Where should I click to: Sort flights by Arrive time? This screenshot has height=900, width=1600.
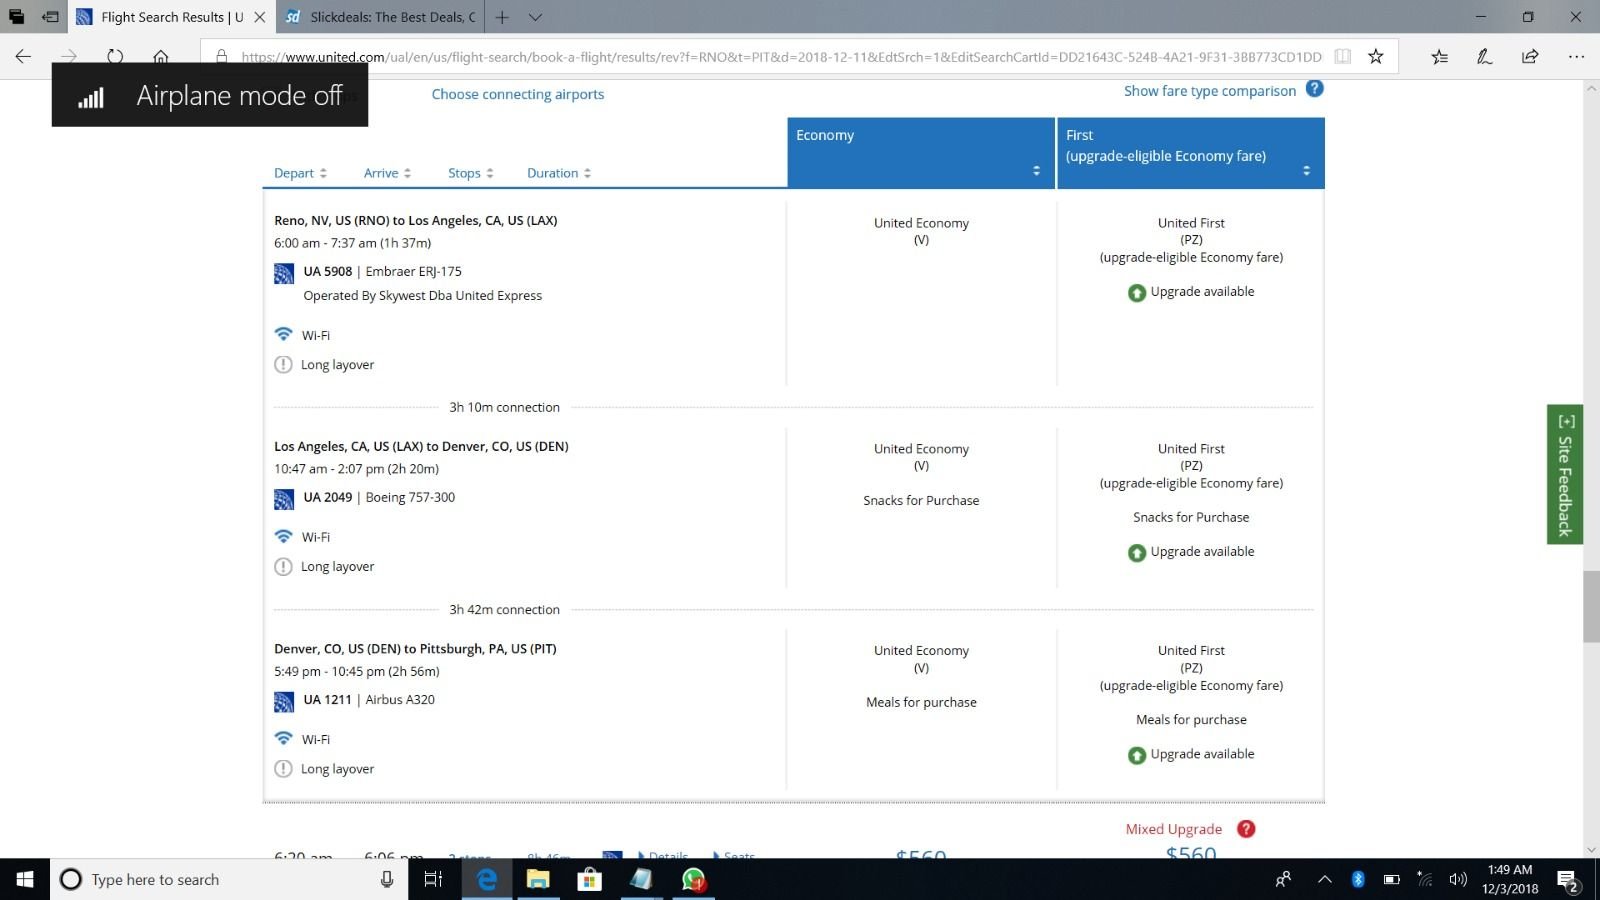[387, 173]
